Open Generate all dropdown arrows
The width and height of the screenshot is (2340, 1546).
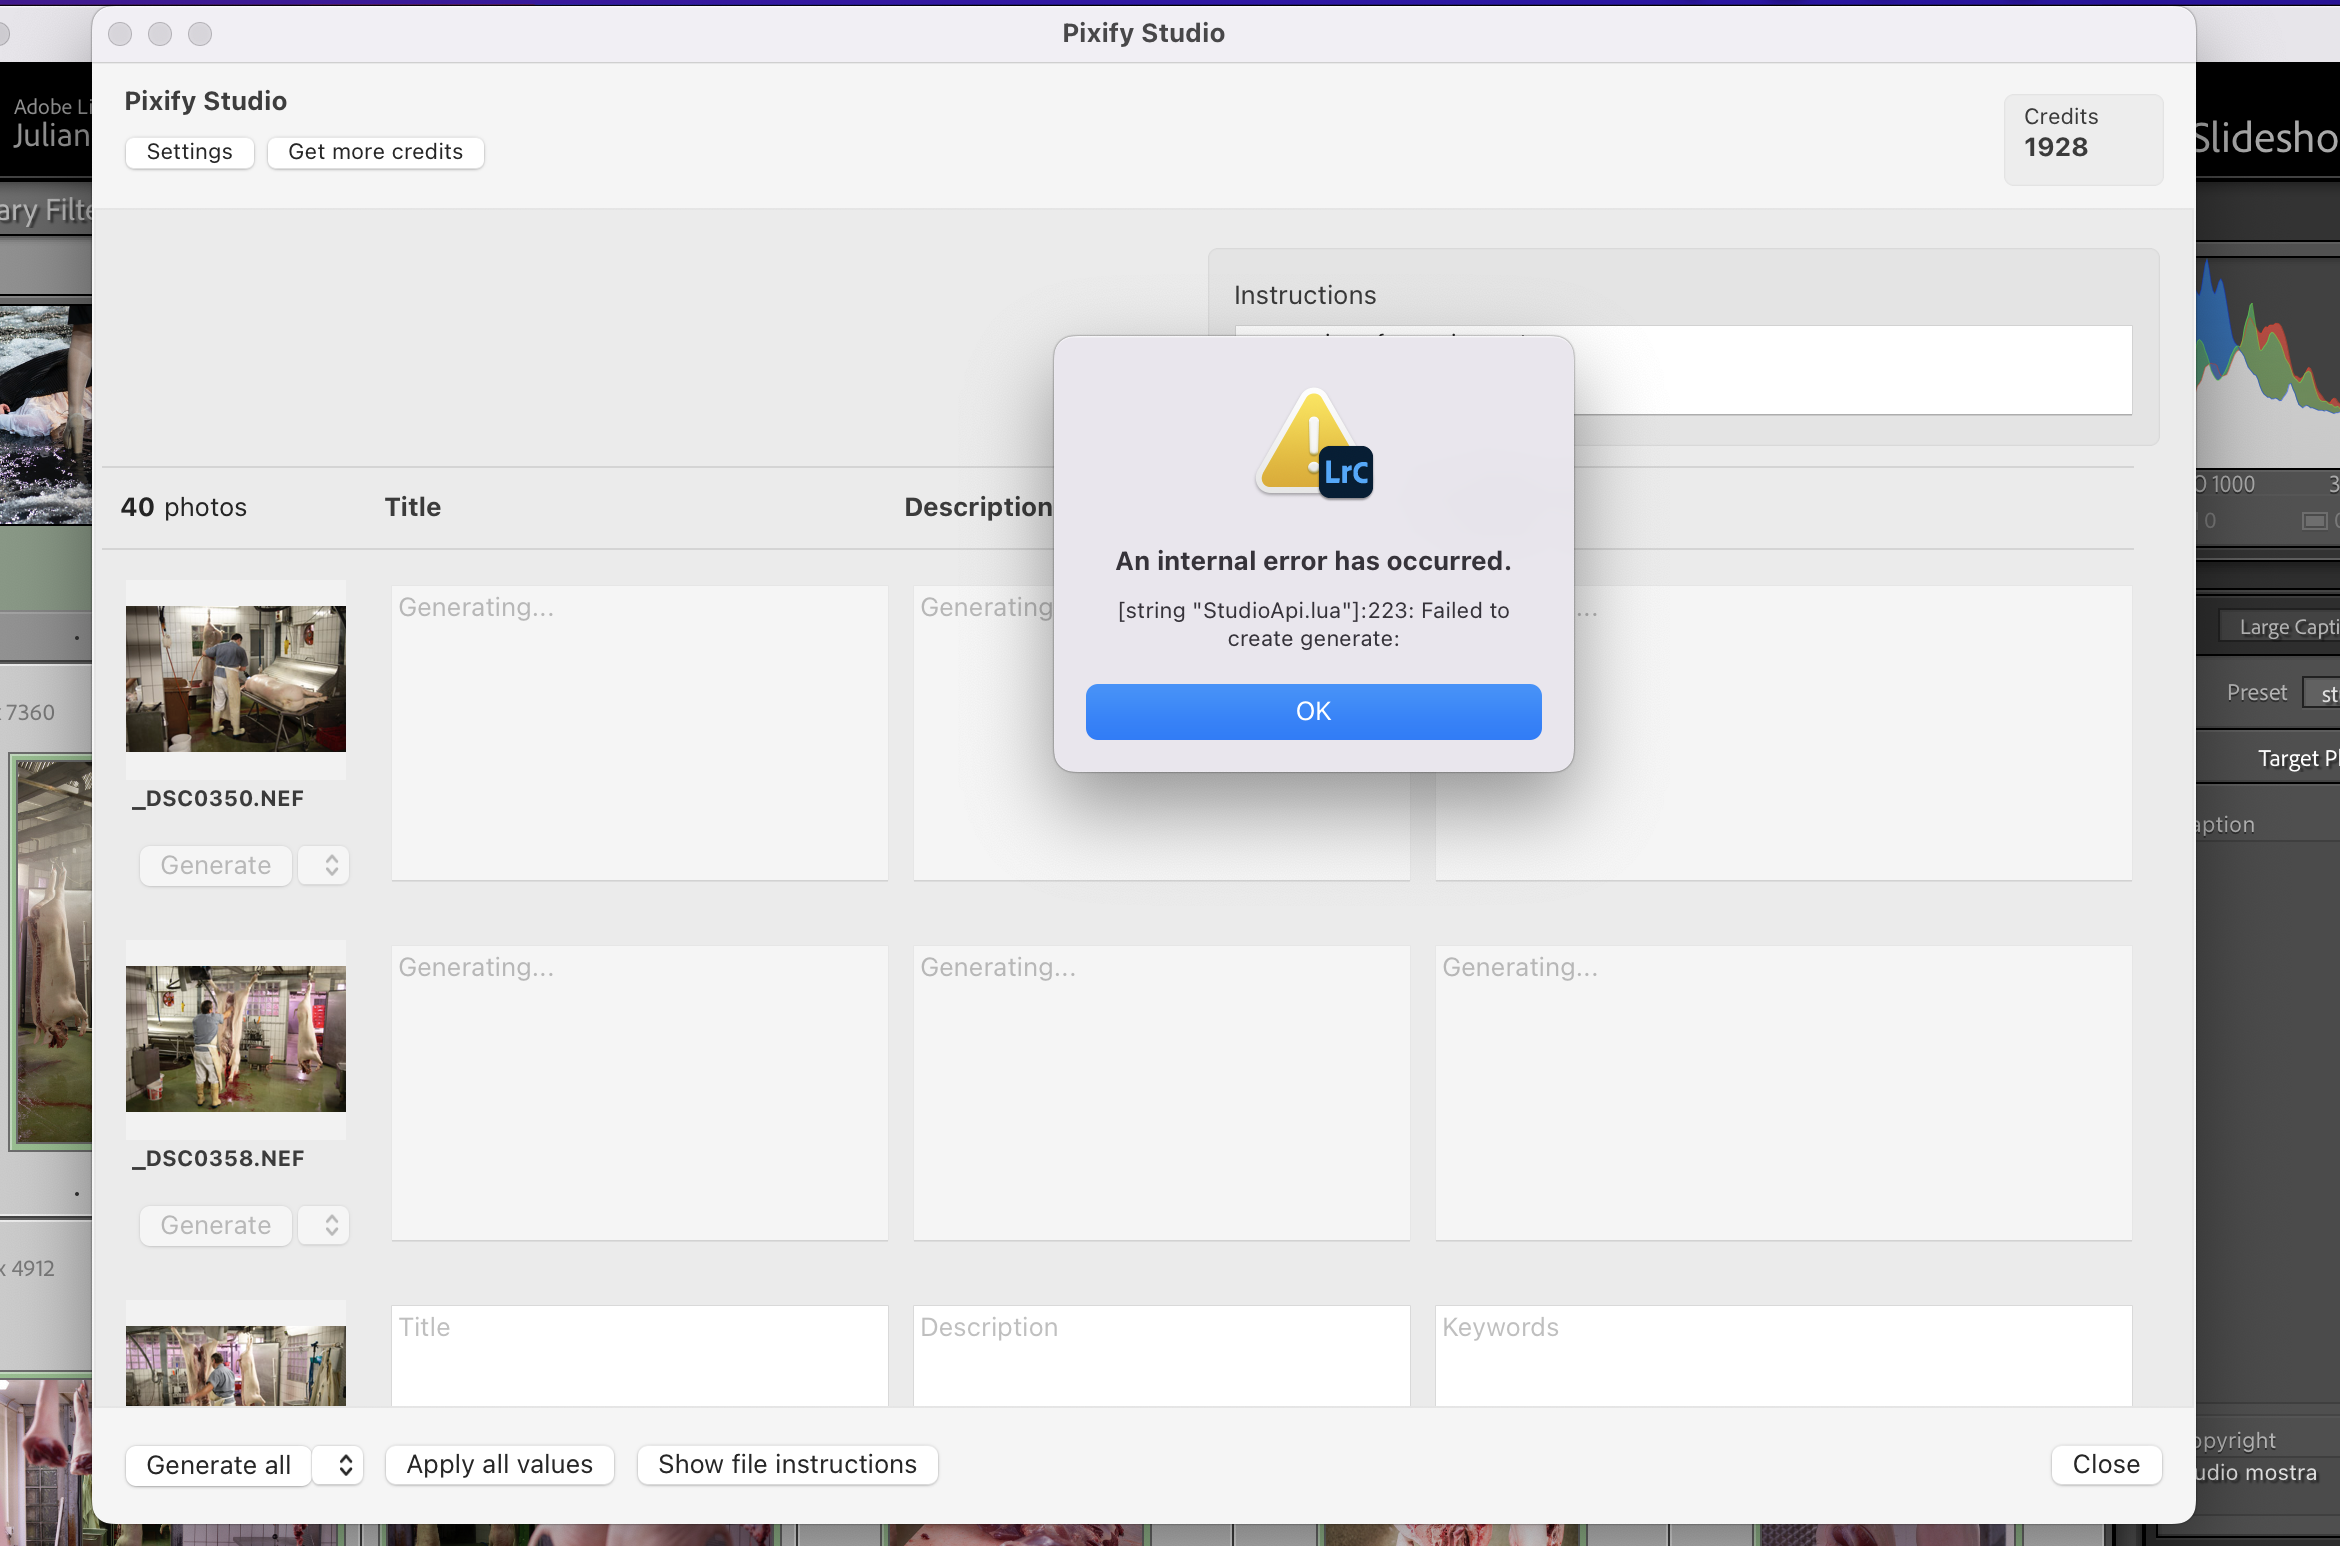click(x=344, y=1465)
